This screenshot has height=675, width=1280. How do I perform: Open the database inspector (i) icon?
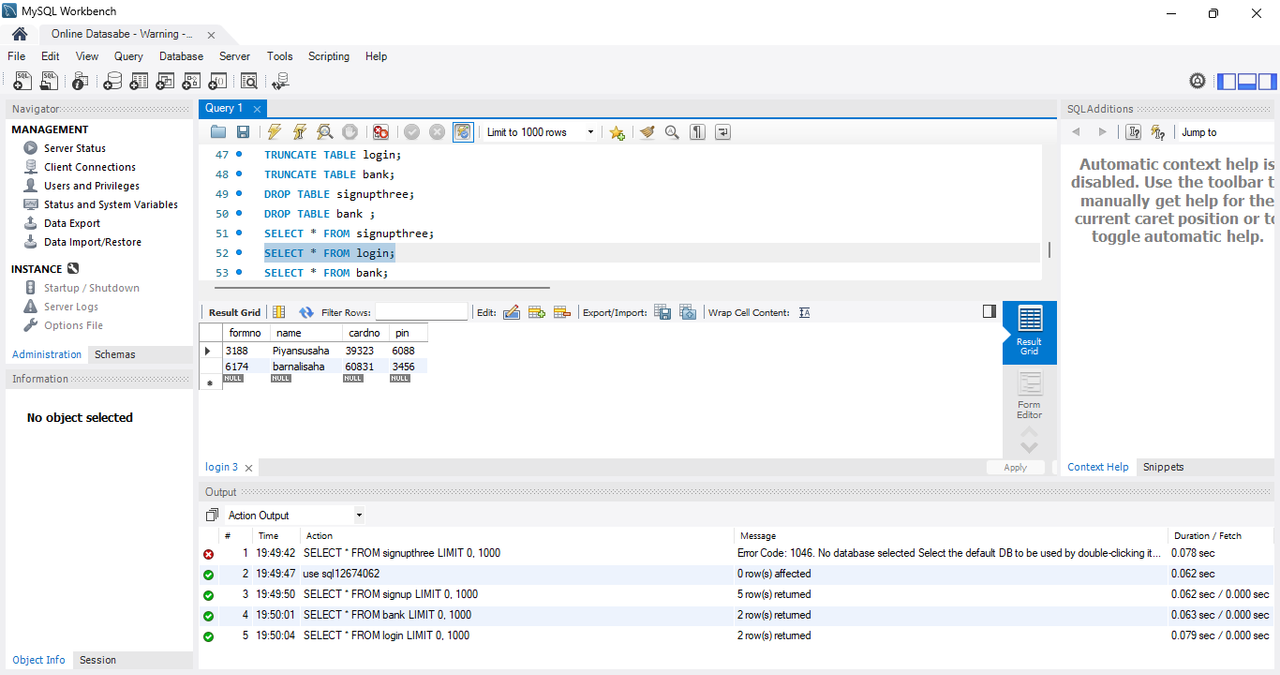[81, 81]
